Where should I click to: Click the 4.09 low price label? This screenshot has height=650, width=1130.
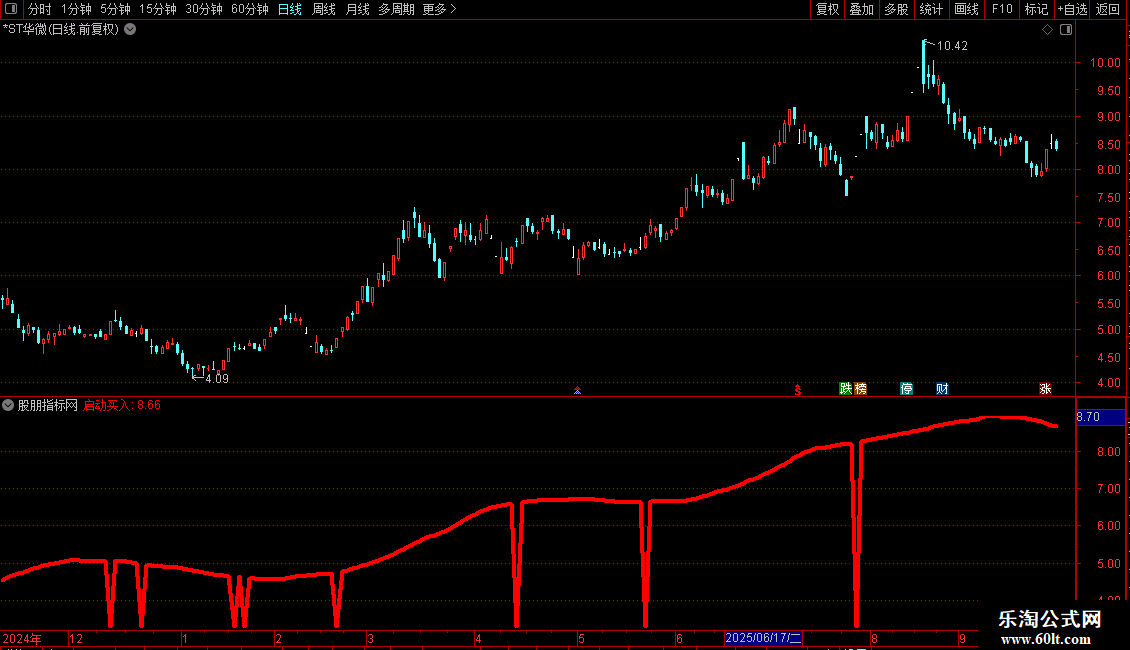(217, 379)
